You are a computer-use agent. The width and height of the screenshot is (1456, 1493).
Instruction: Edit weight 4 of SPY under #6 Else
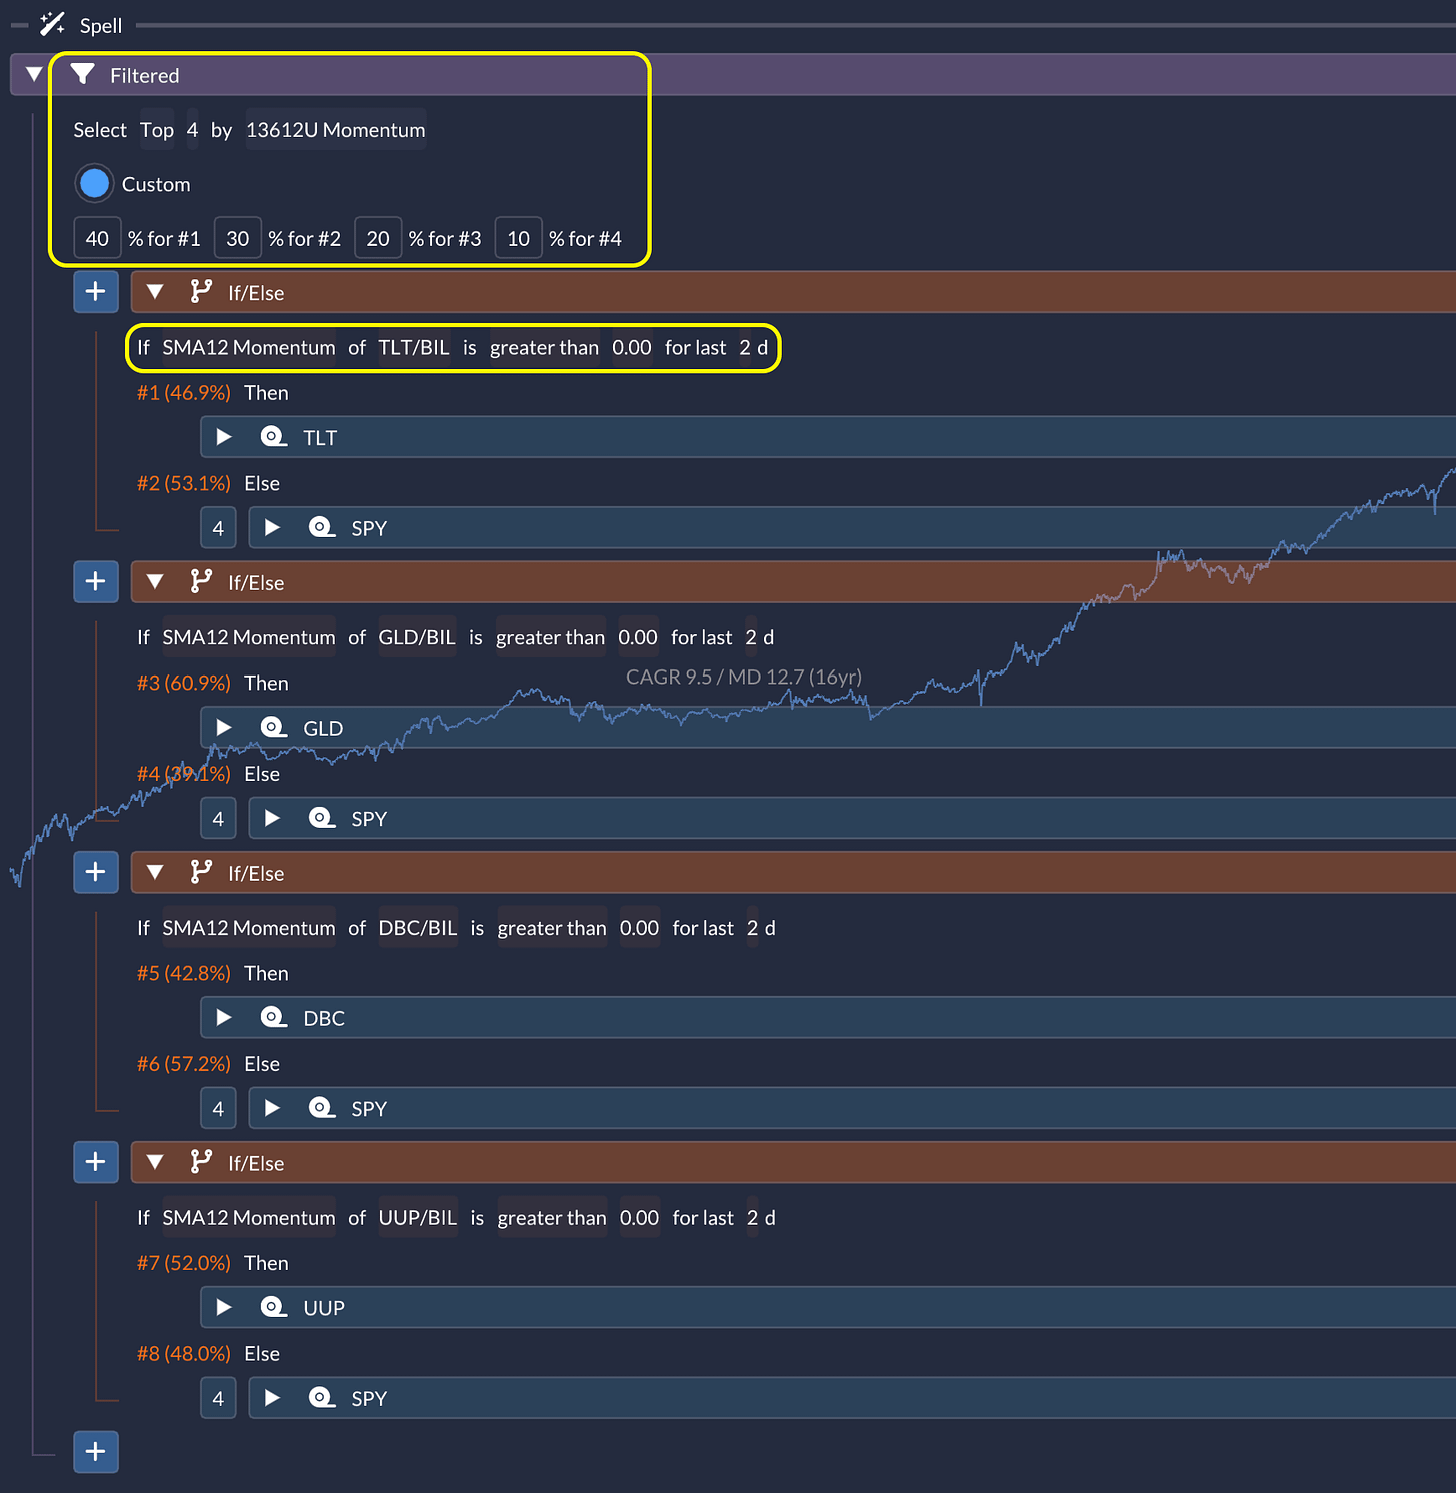218,1108
